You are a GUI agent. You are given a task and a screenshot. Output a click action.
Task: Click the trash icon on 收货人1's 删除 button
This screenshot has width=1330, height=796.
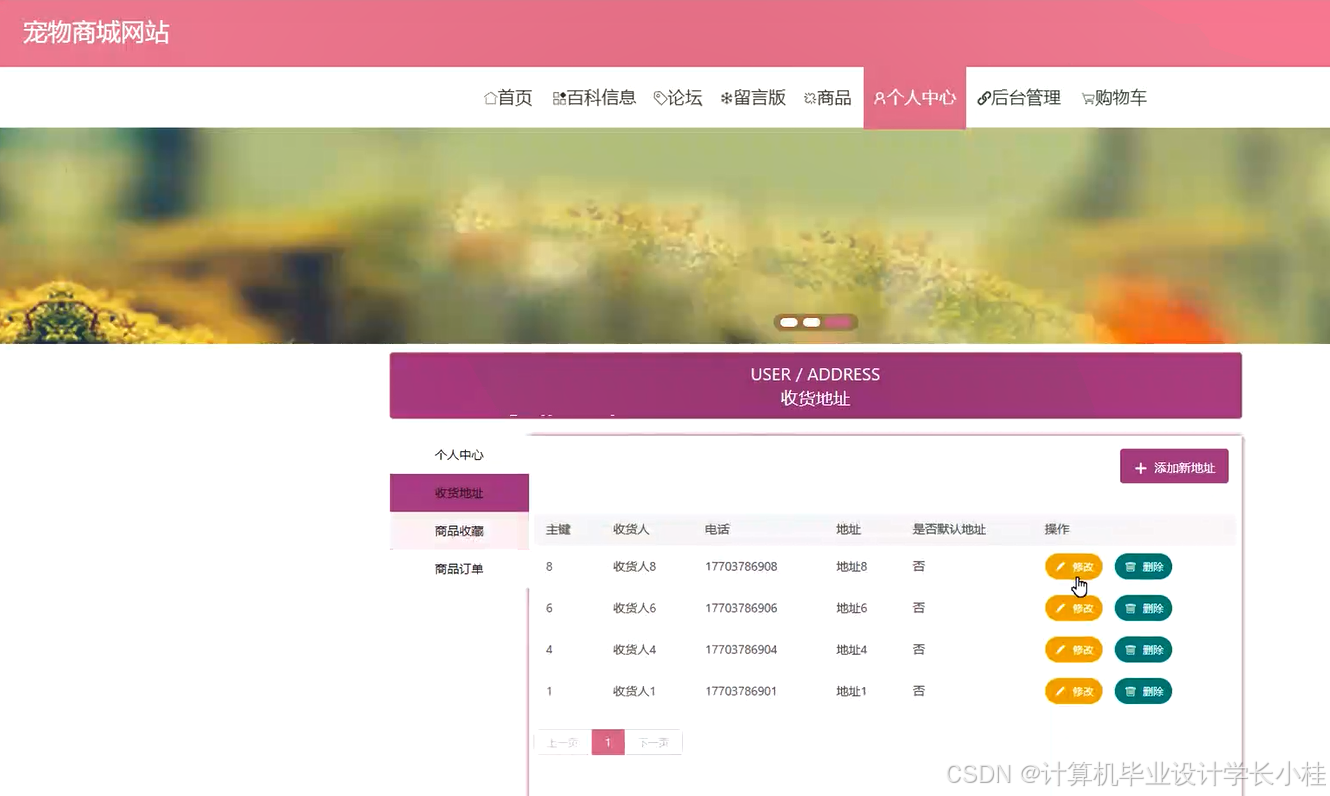tap(1130, 691)
